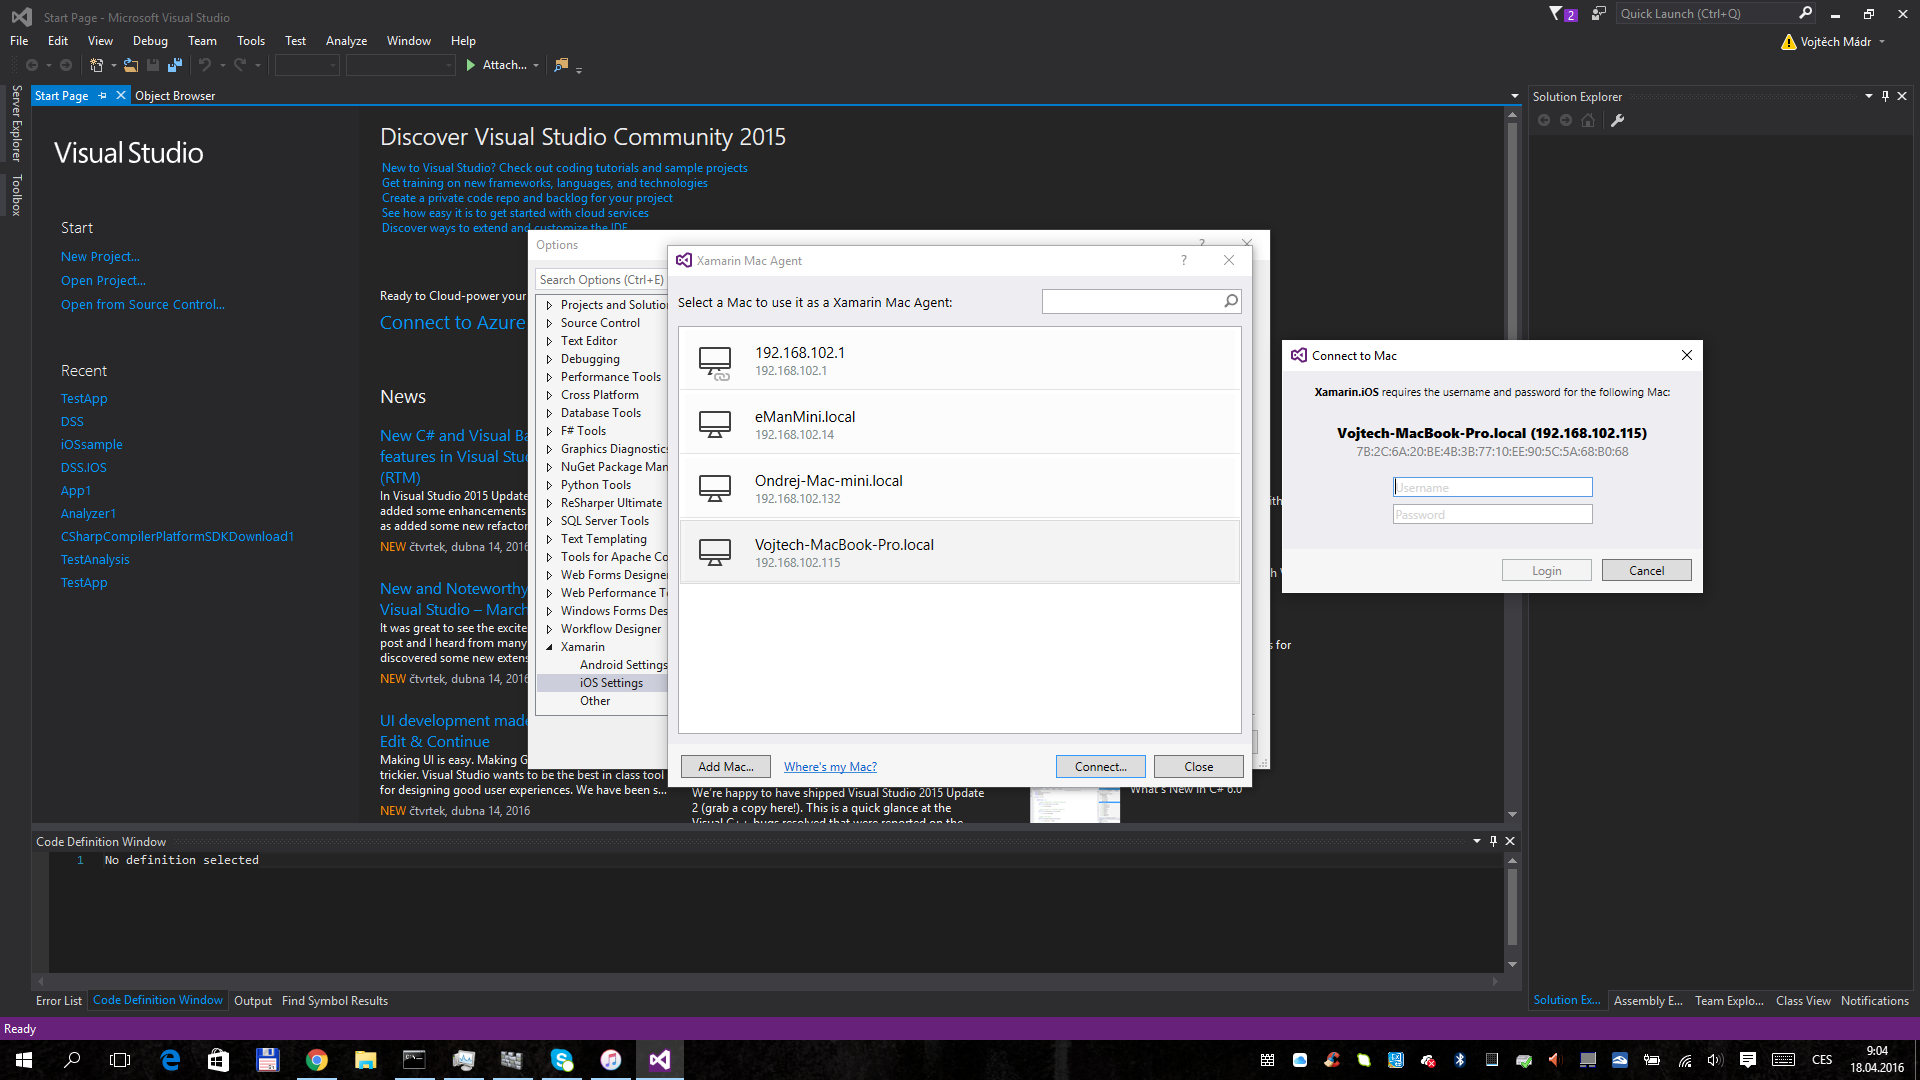This screenshot has height=1080, width=1920.
Task: Open Chrome from the taskbar
Action: pyautogui.click(x=317, y=1060)
